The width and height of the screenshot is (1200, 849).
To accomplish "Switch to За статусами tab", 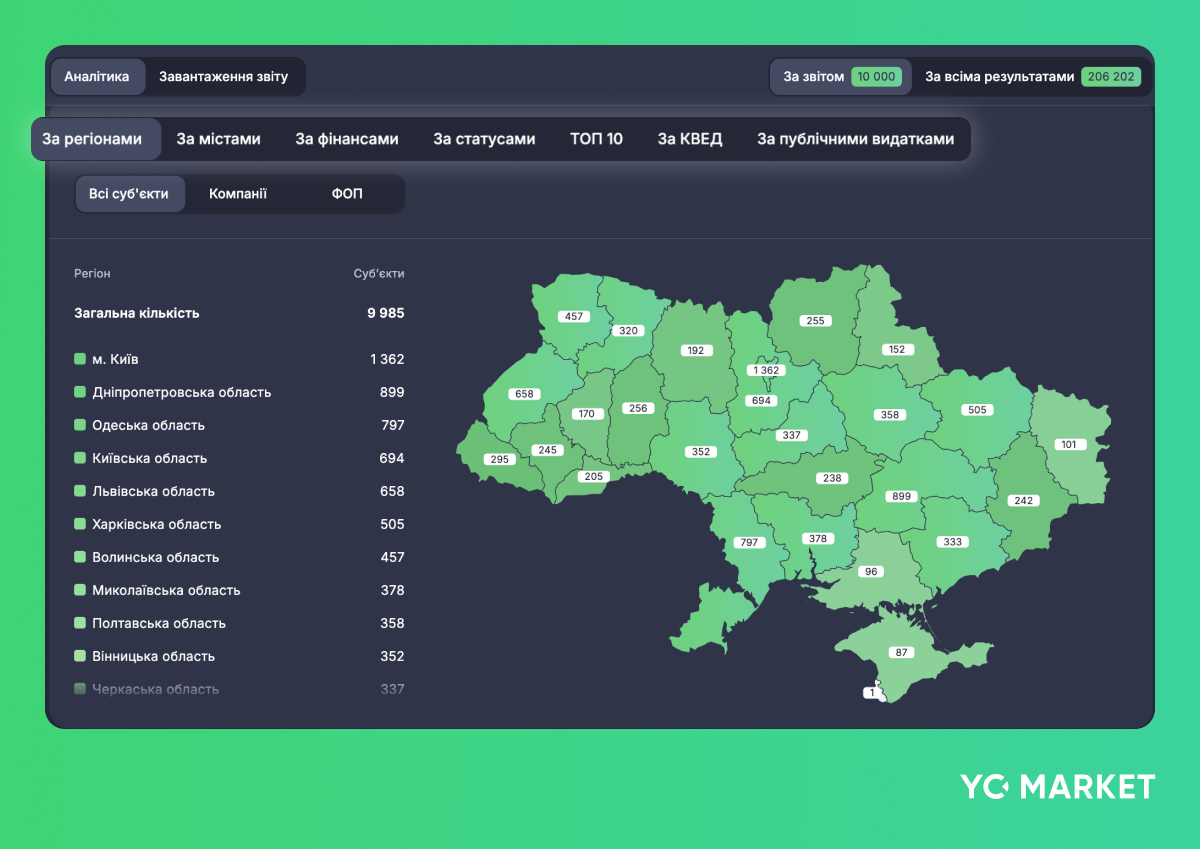I will (484, 139).
